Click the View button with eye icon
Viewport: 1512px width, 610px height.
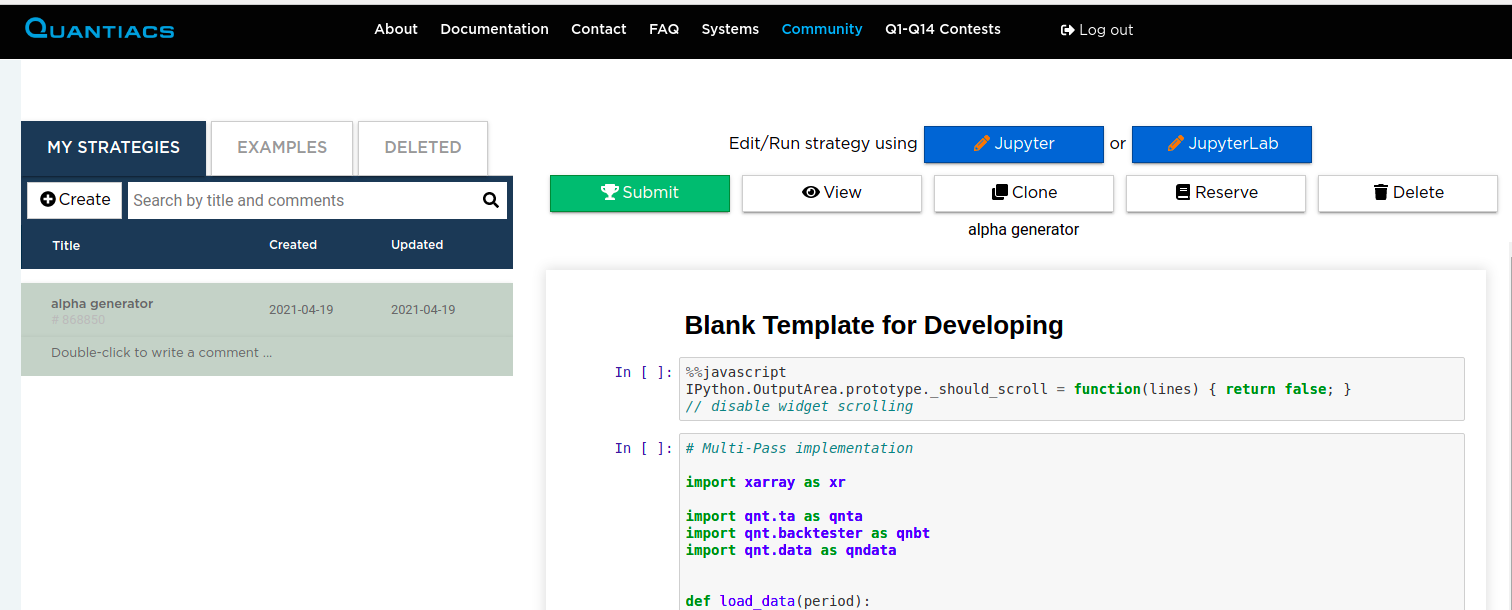click(x=831, y=193)
